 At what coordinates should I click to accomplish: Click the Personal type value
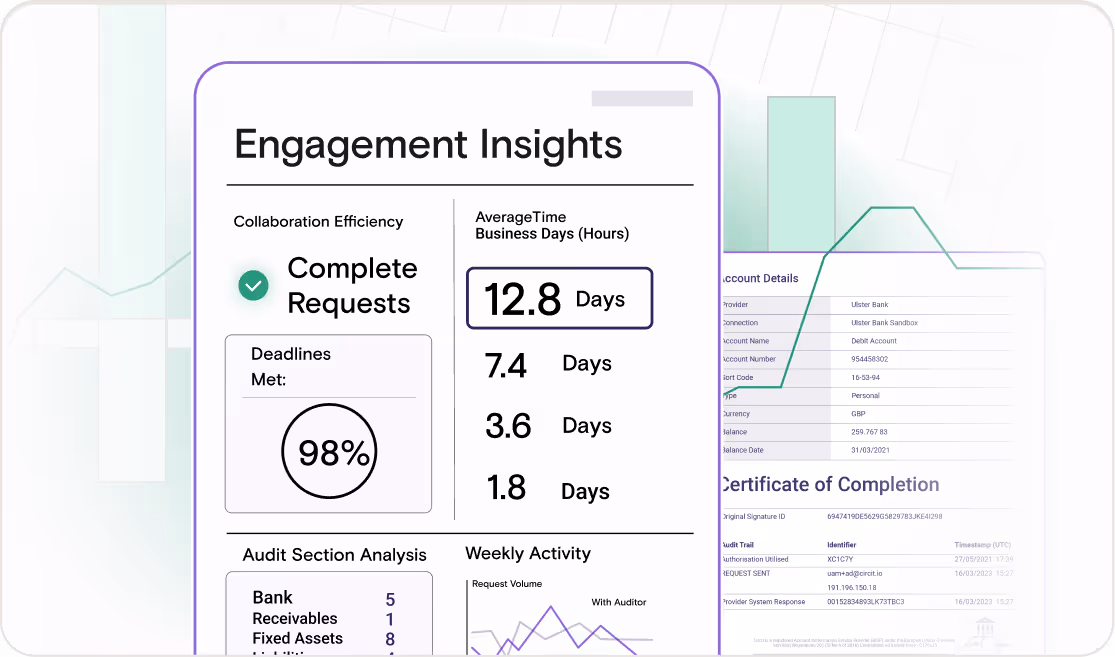865,395
